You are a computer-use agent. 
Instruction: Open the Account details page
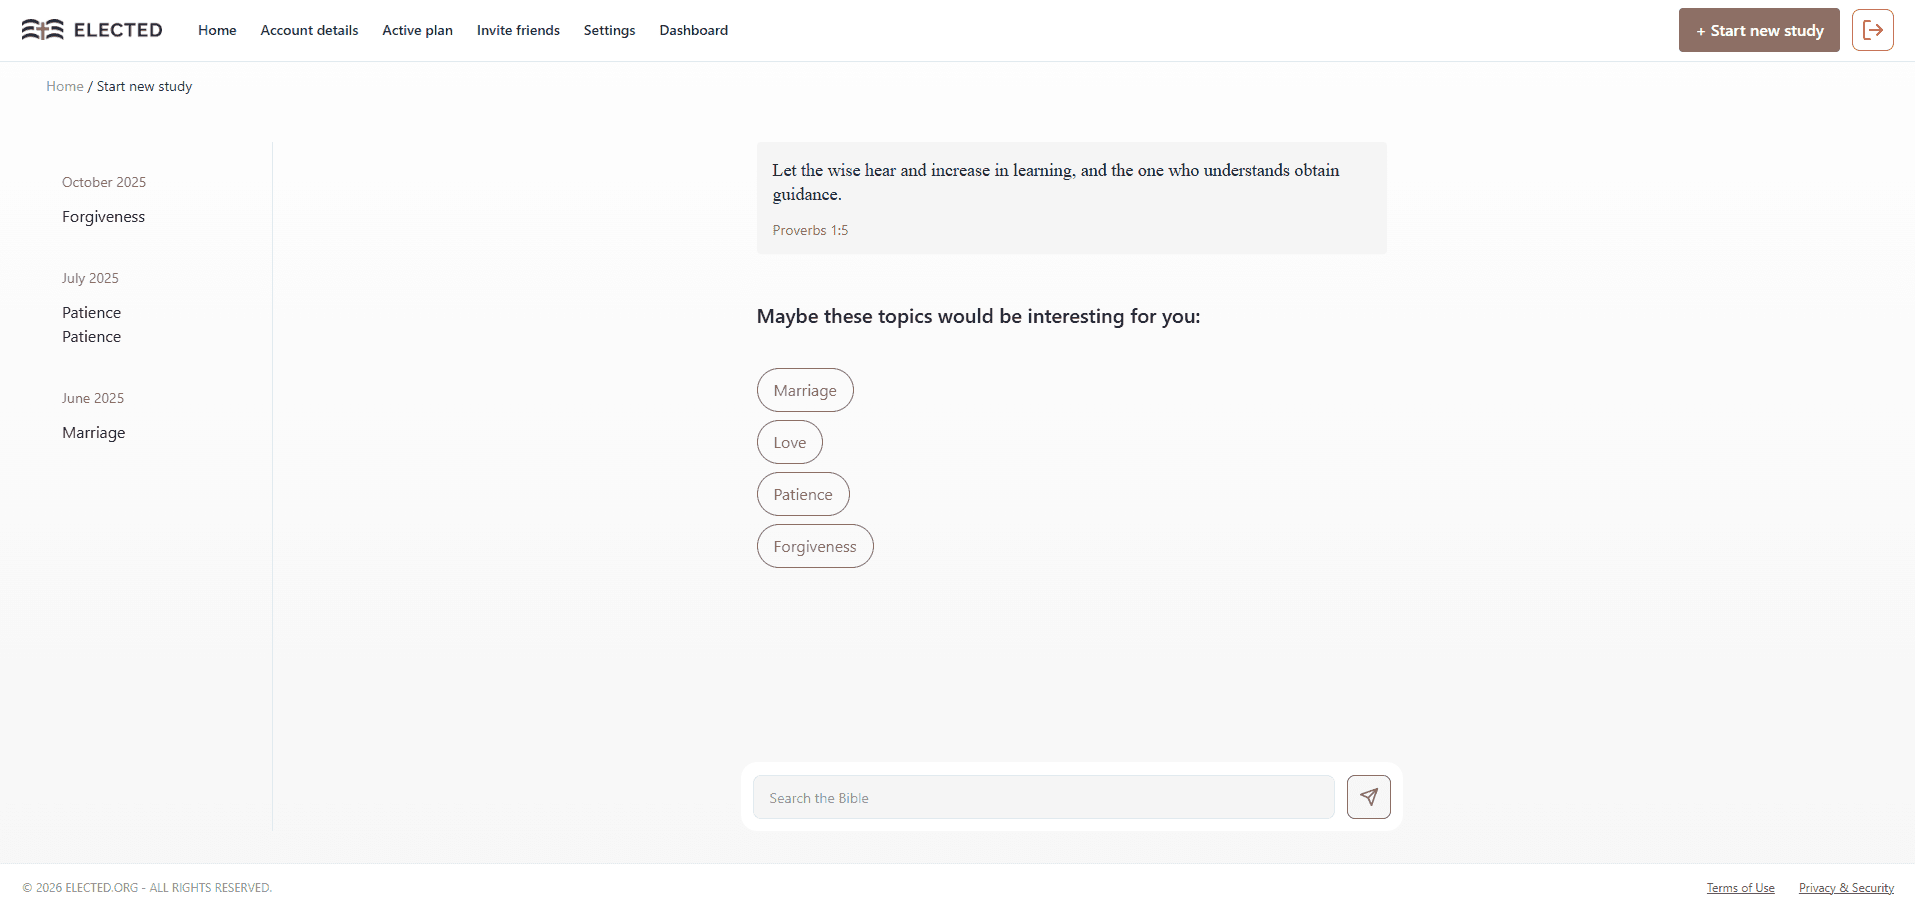(309, 30)
